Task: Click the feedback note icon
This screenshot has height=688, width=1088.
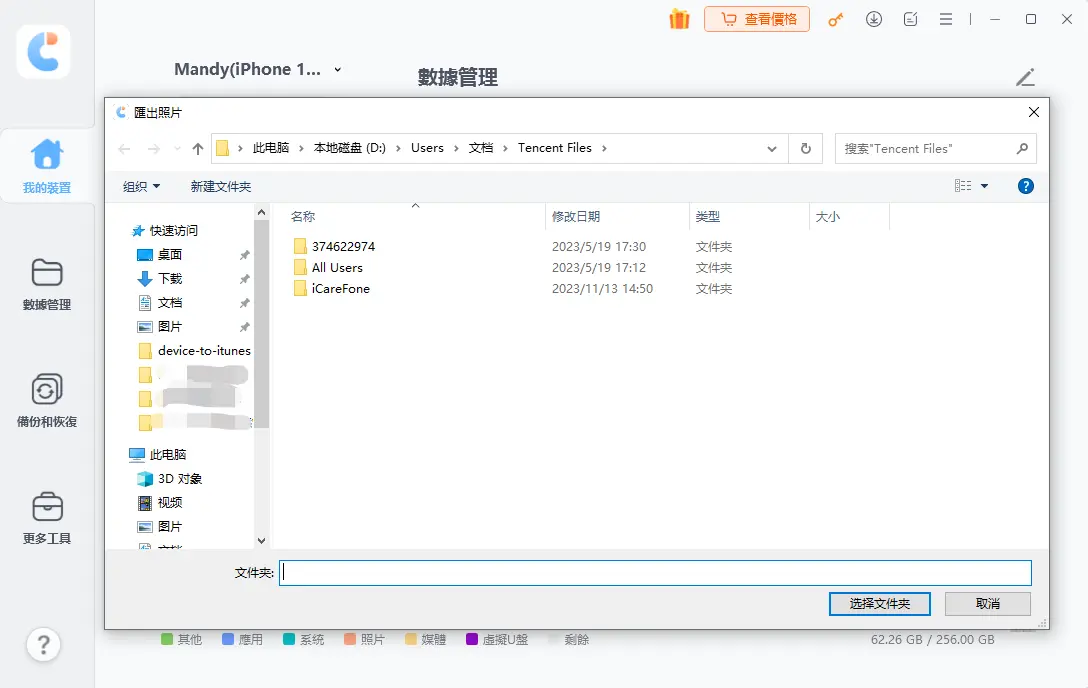Action: (910, 19)
